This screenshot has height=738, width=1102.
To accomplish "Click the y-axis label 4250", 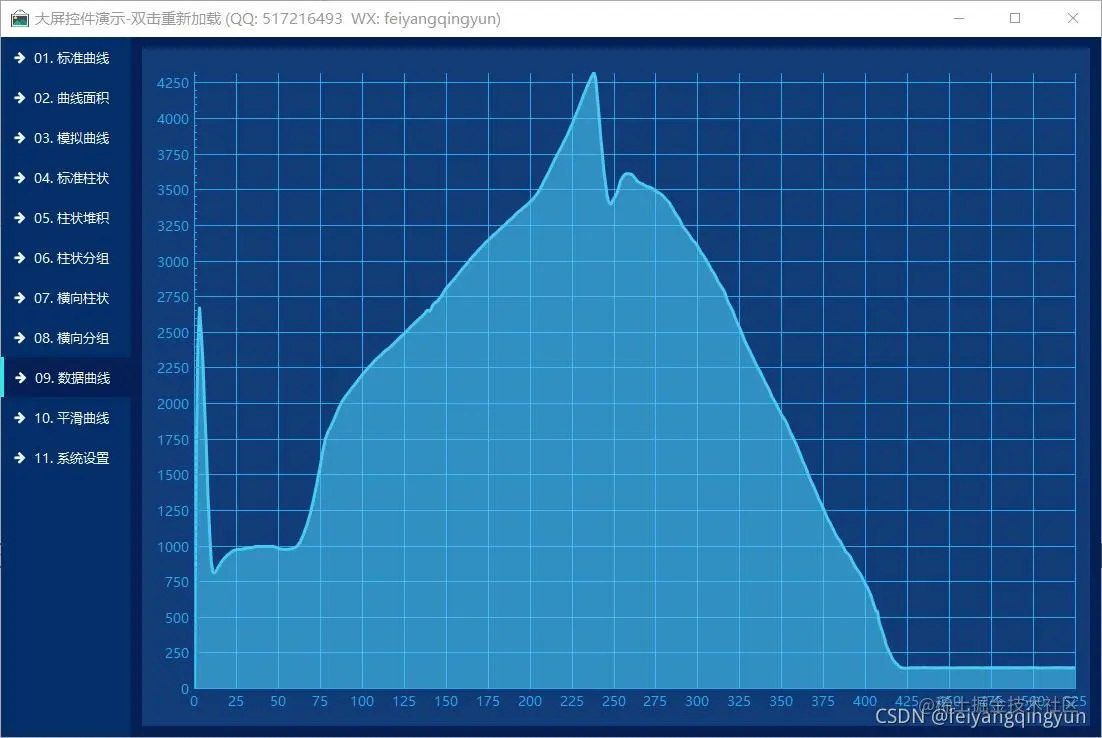I will (172, 83).
